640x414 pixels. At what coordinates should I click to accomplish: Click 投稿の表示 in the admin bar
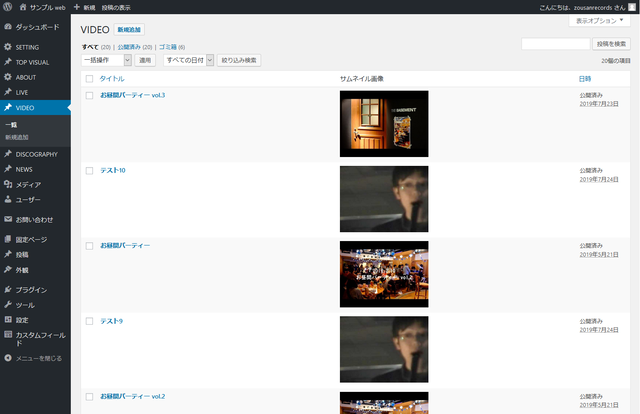116,7
